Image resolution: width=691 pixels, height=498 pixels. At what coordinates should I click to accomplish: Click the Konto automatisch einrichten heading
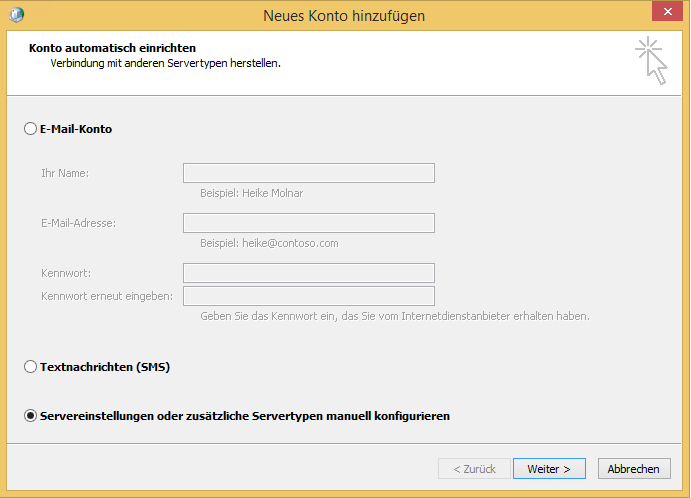[x=112, y=48]
